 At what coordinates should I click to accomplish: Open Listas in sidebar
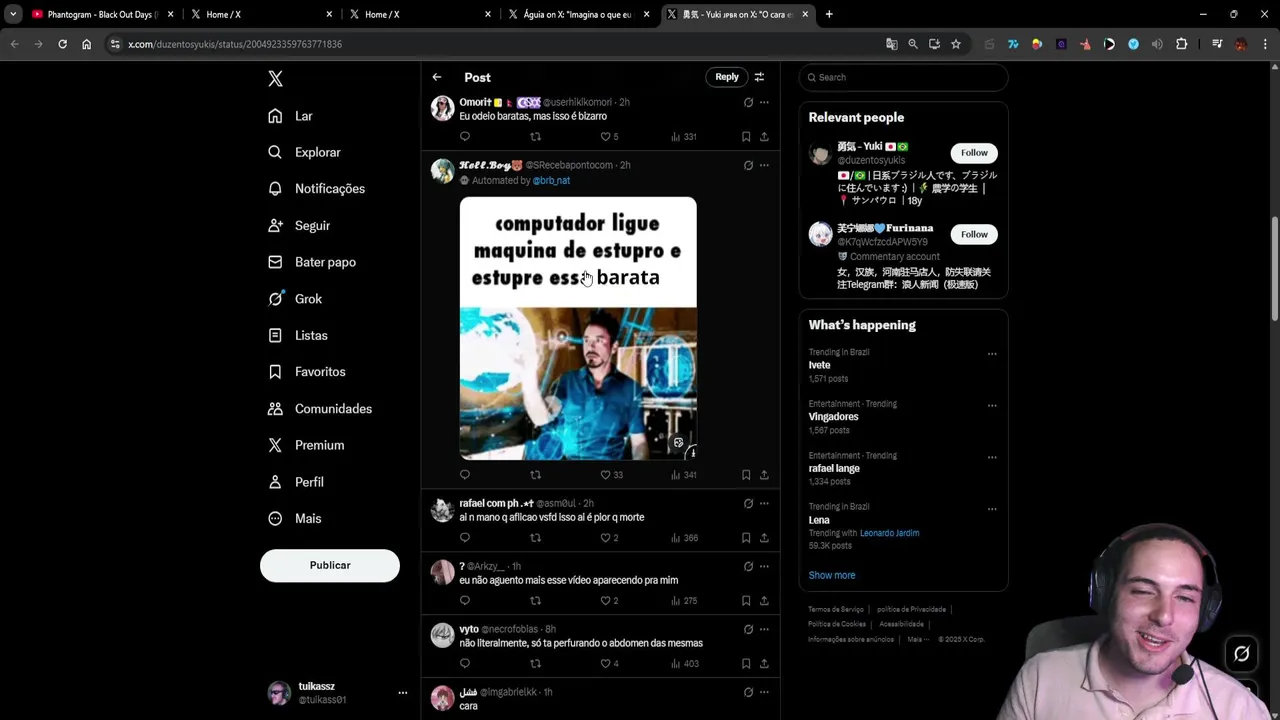pyautogui.click(x=297, y=335)
